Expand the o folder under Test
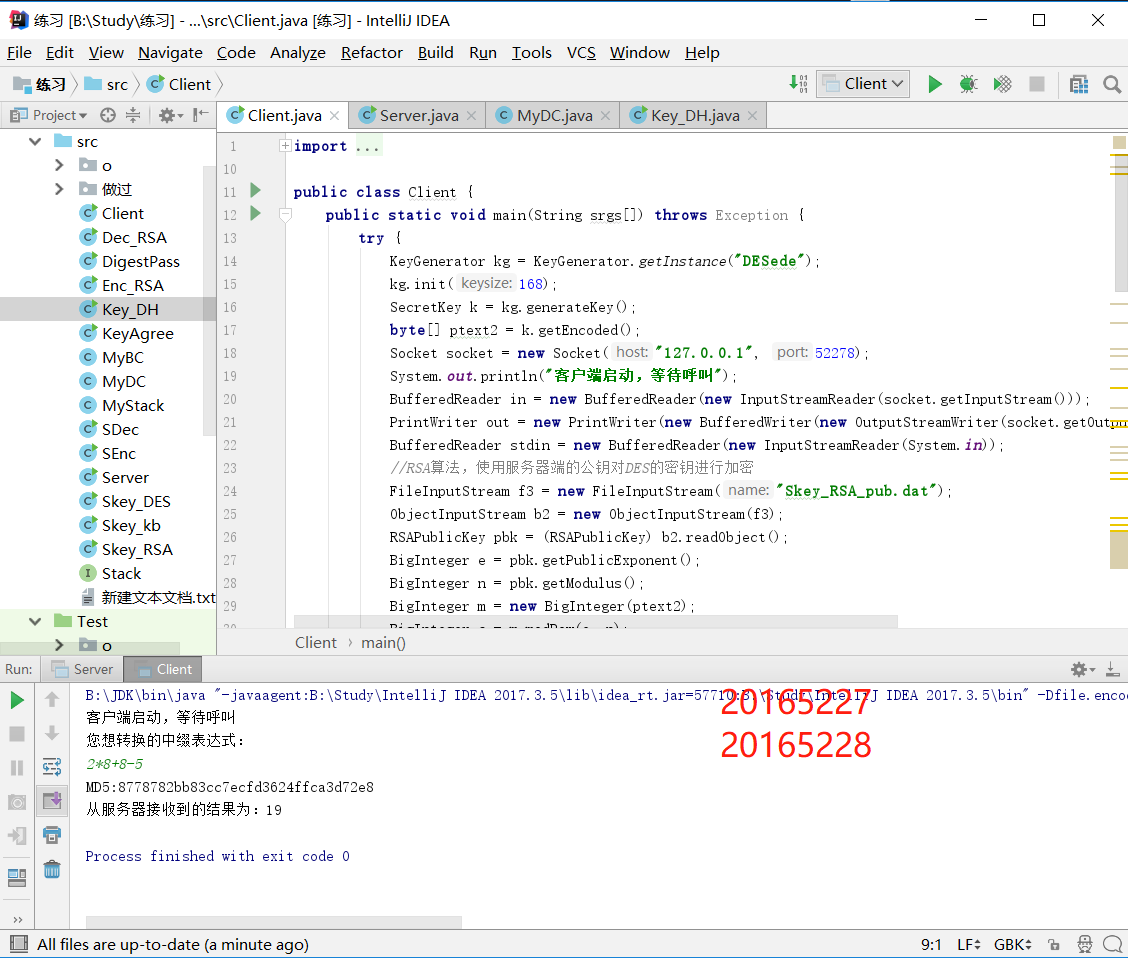Viewport: 1128px width, 958px height. [59, 645]
